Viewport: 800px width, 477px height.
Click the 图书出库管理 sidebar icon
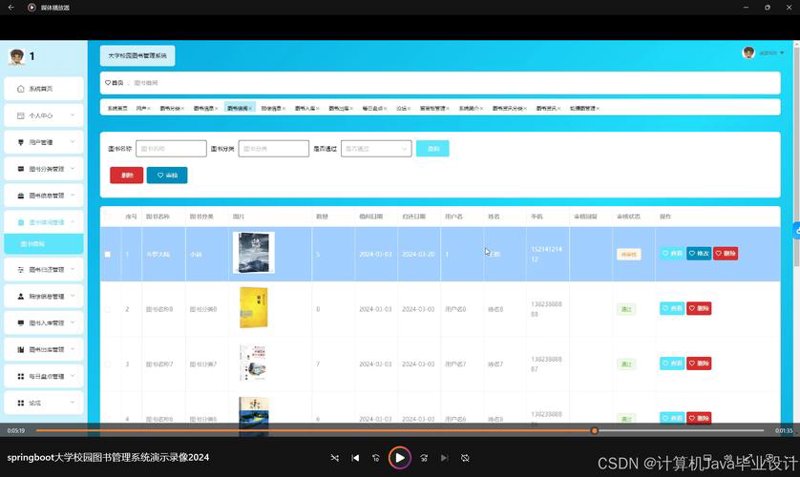pyautogui.click(x=20, y=349)
